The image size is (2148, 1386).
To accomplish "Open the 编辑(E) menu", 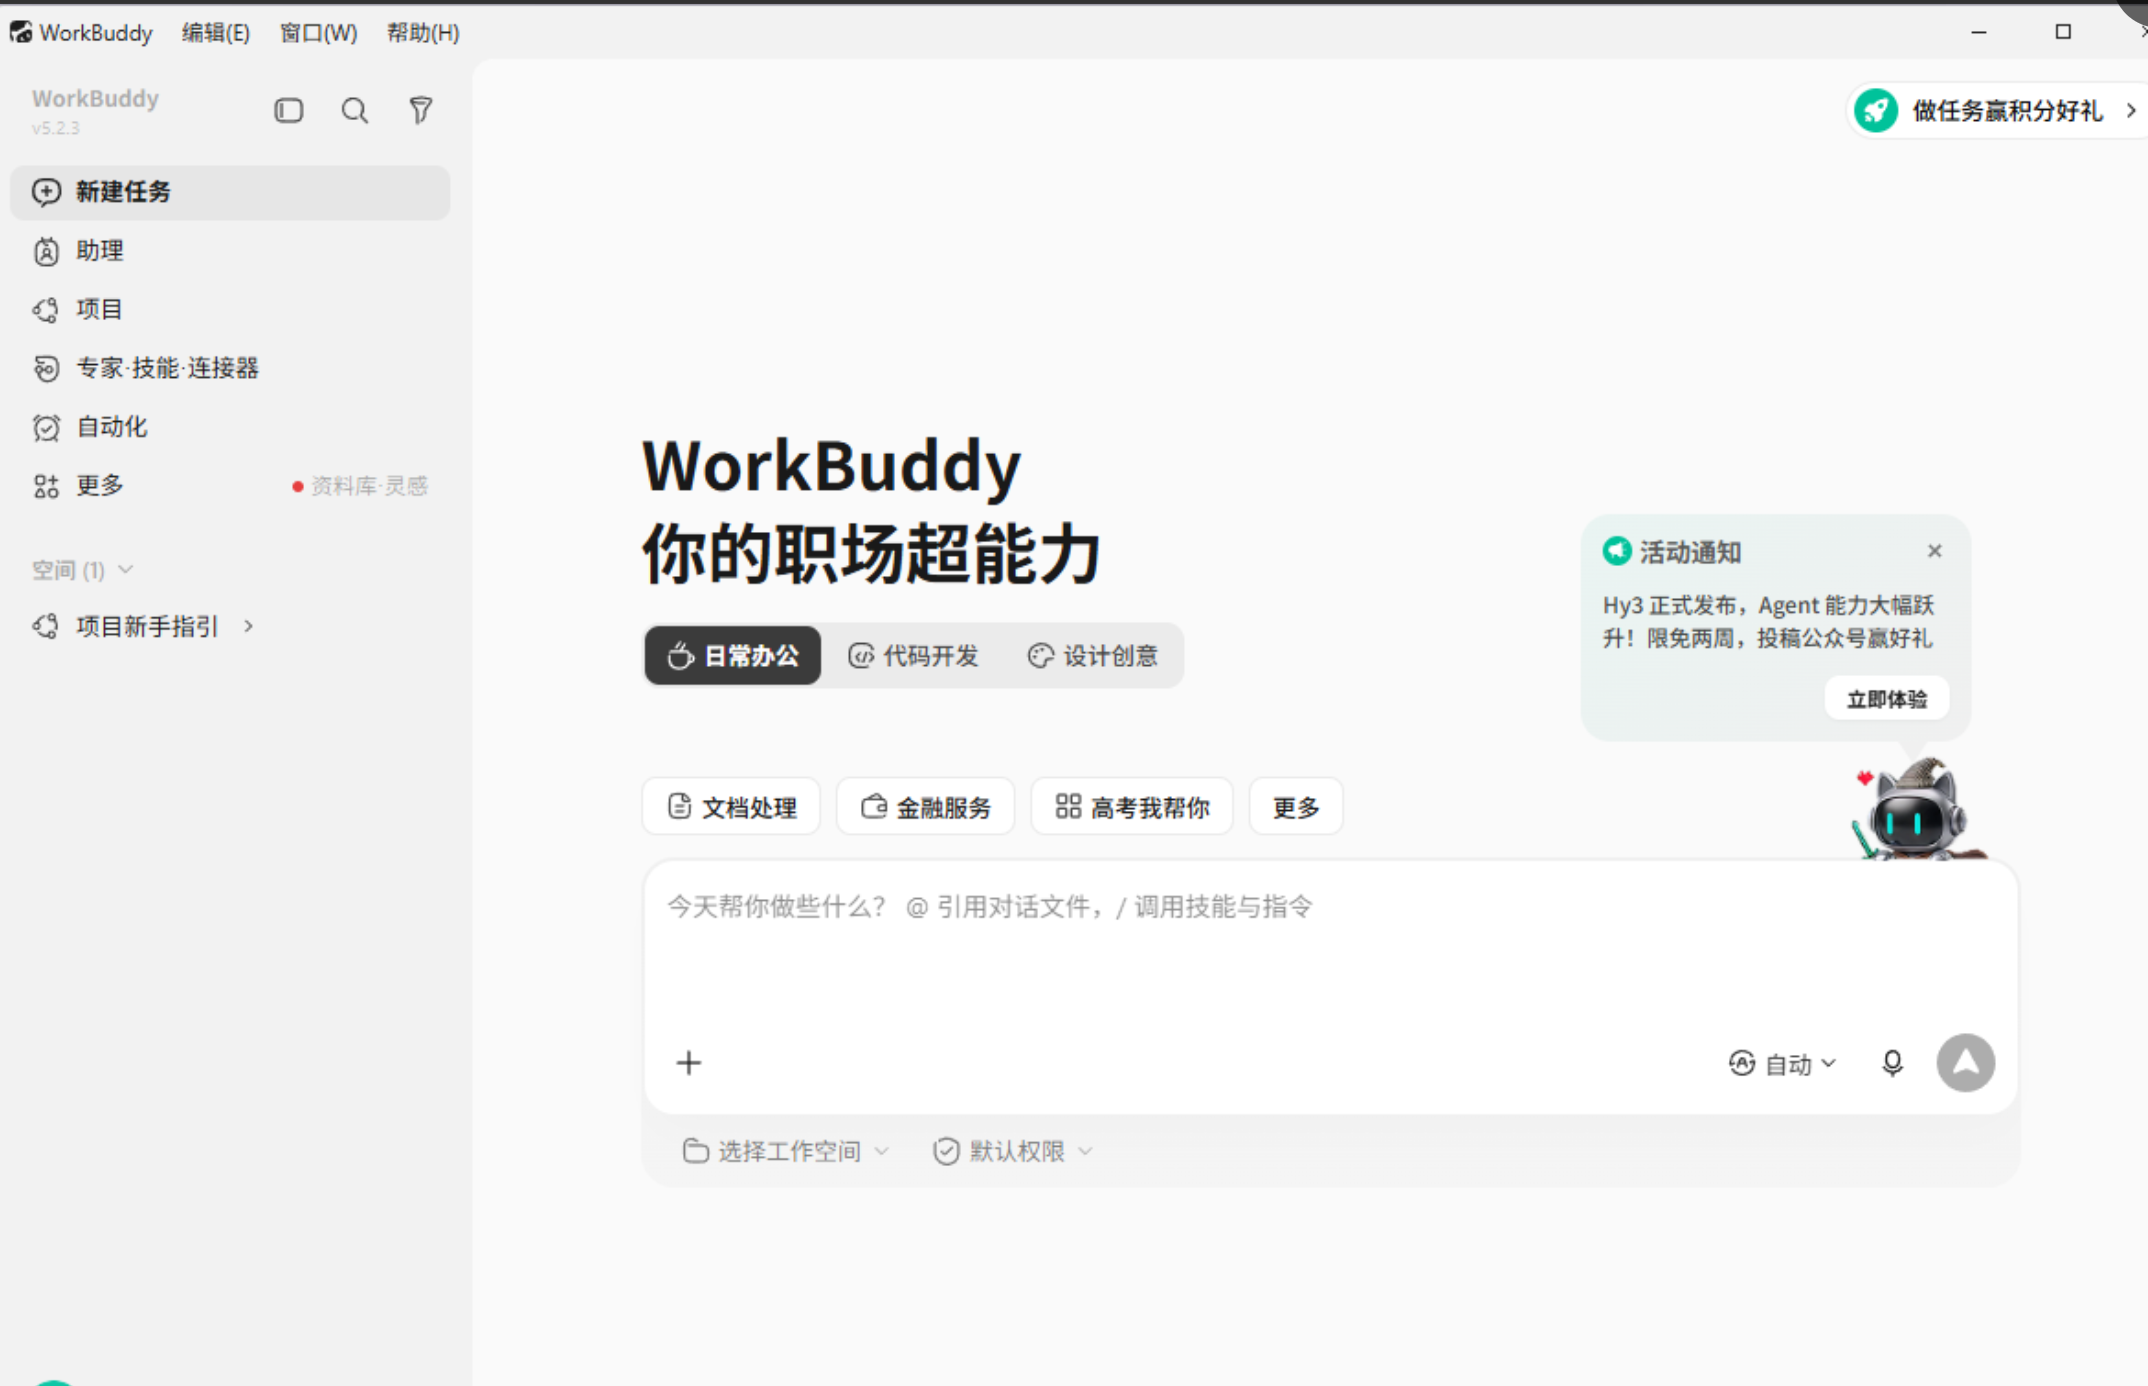I will click(x=216, y=33).
